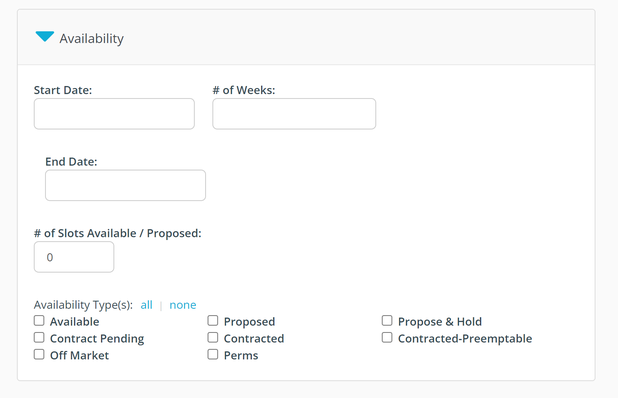Enable the Proposed checkbox

click(x=213, y=321)
